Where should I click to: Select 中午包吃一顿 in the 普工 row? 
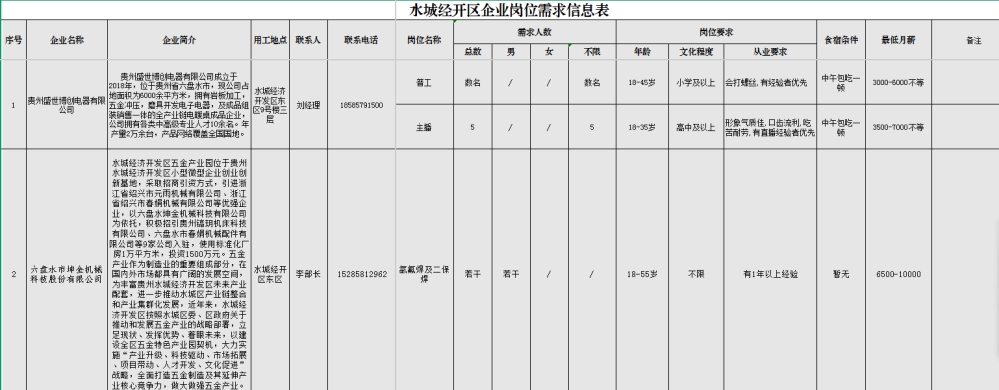tap(841, 82)
